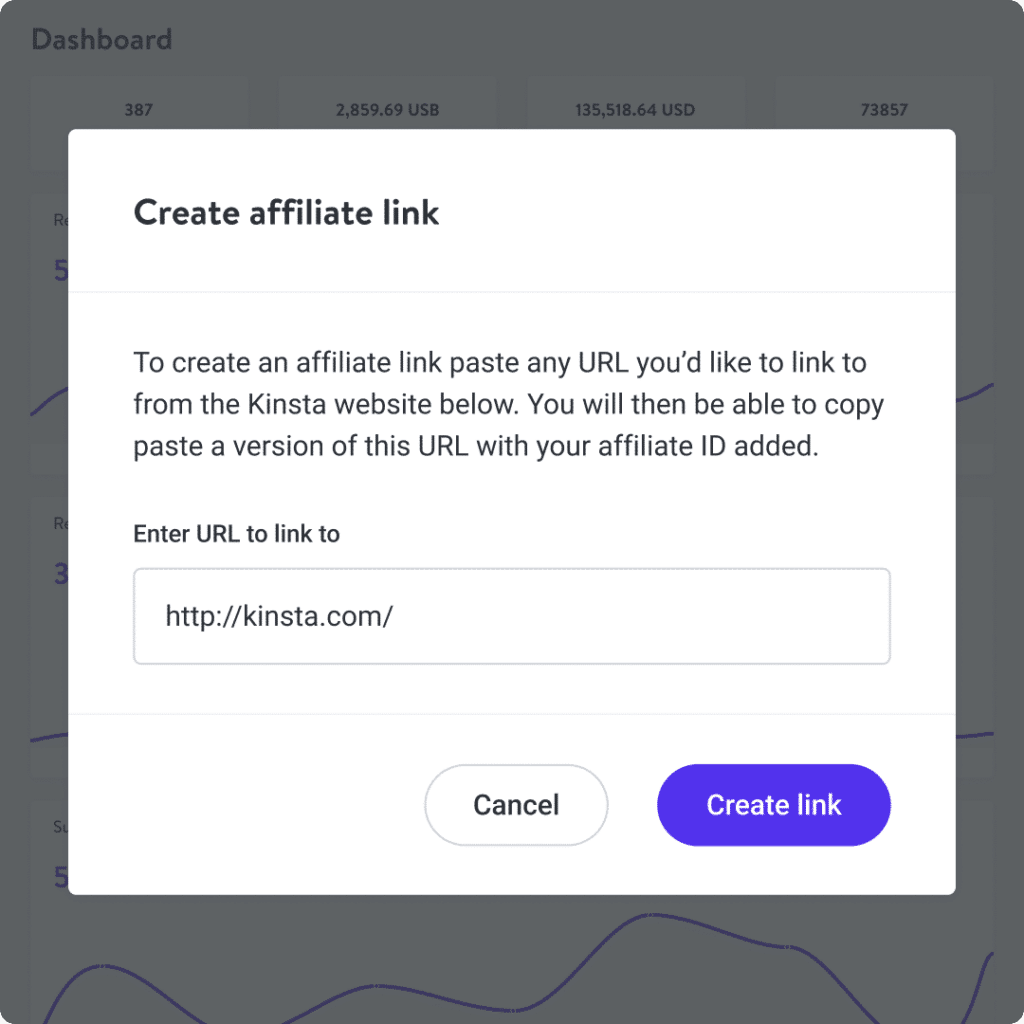Click the "Create affiliate link" dialog title
This screenshot has width=1024, height=1024.
pos(286,213)
